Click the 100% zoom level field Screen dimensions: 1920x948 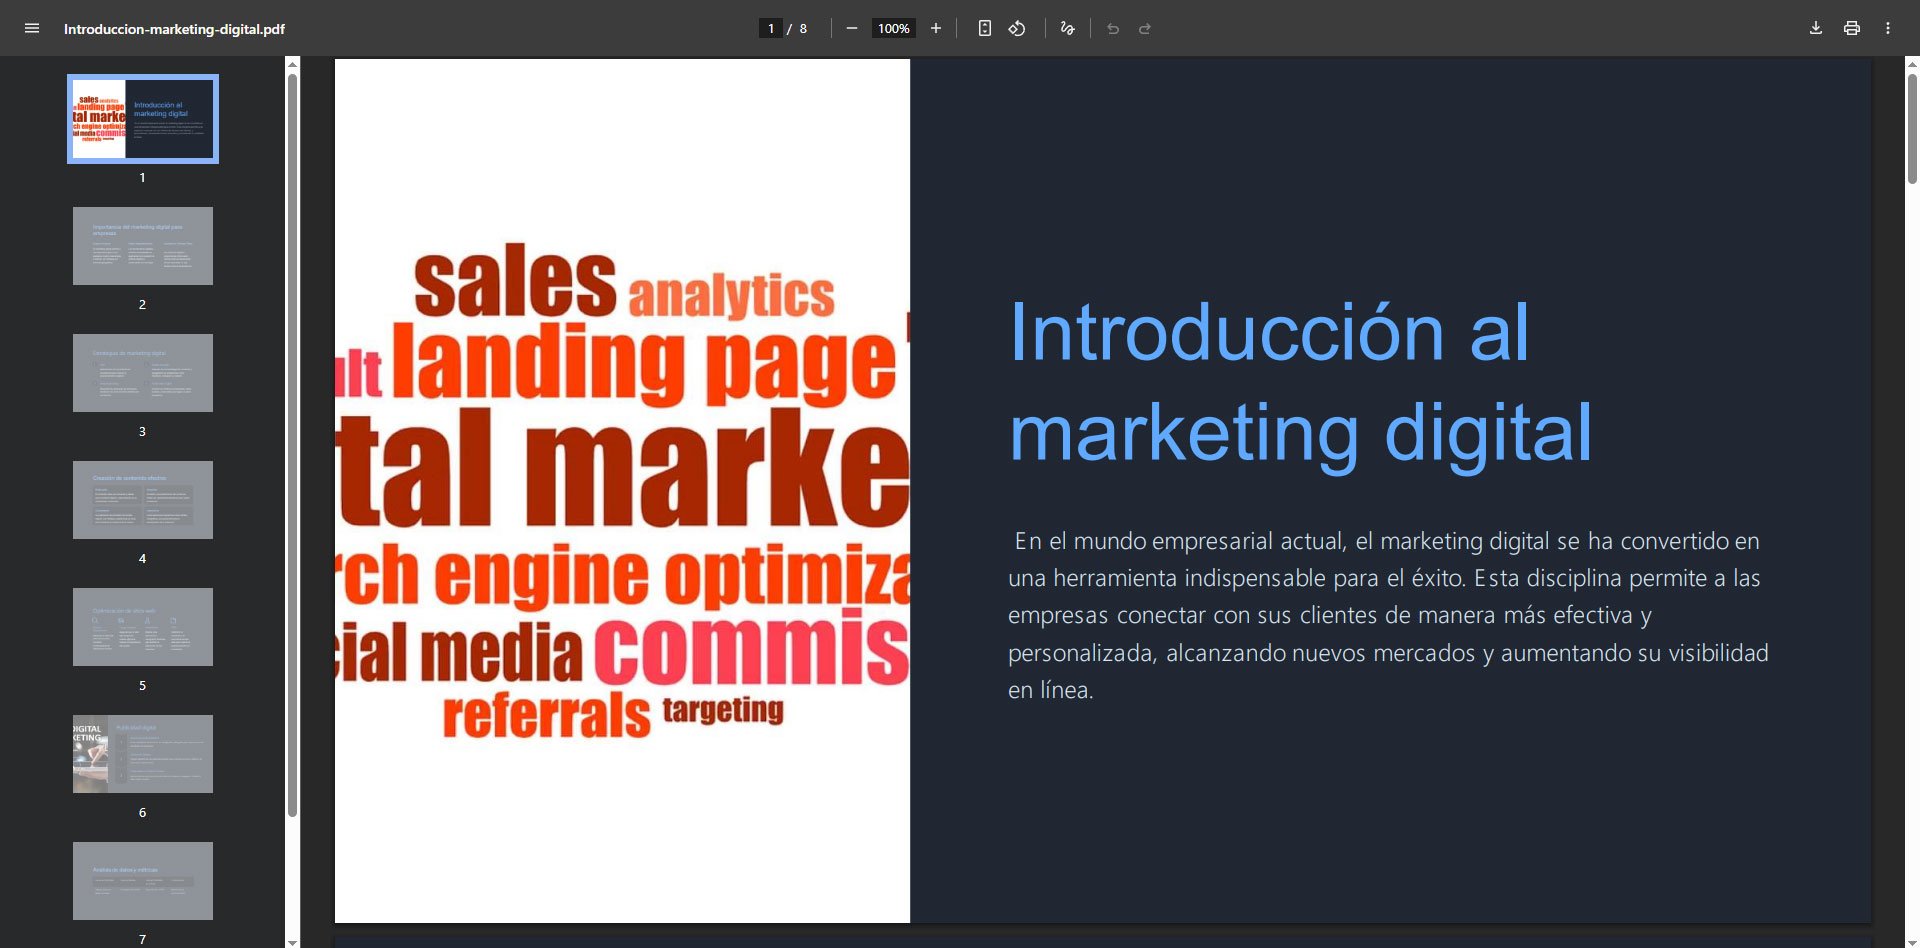click(893, 29)
